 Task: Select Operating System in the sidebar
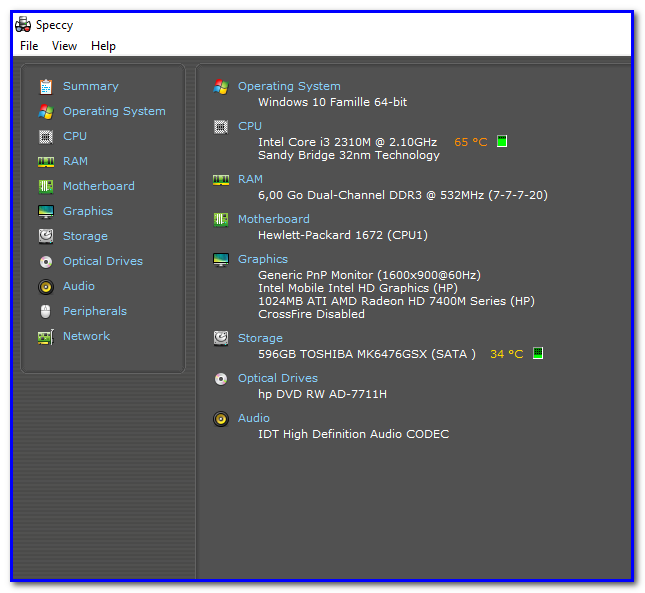click(114, 111)
